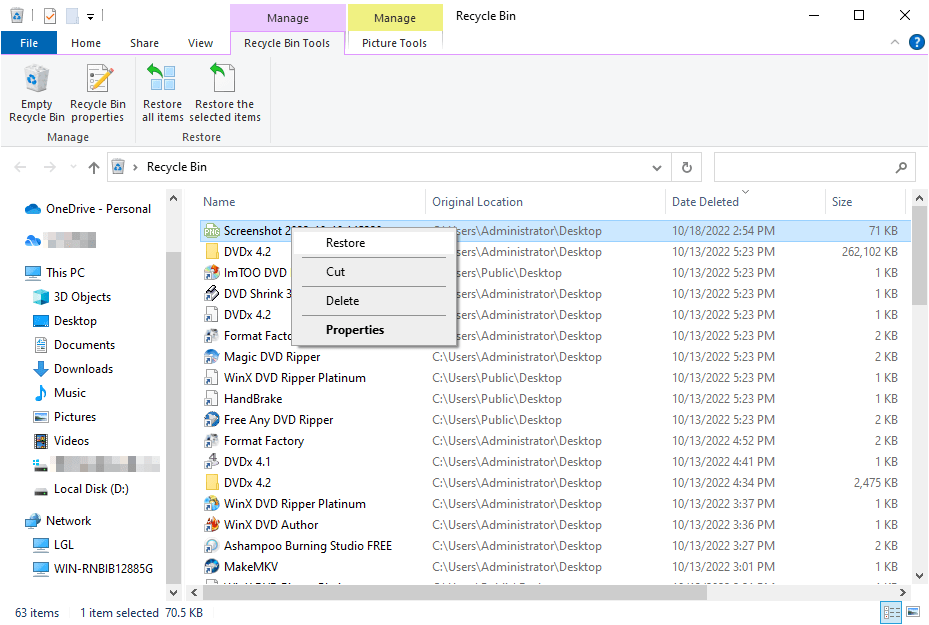Click the Forward navigation arrow
Viewport: 929px width, 625px height.
50,168
